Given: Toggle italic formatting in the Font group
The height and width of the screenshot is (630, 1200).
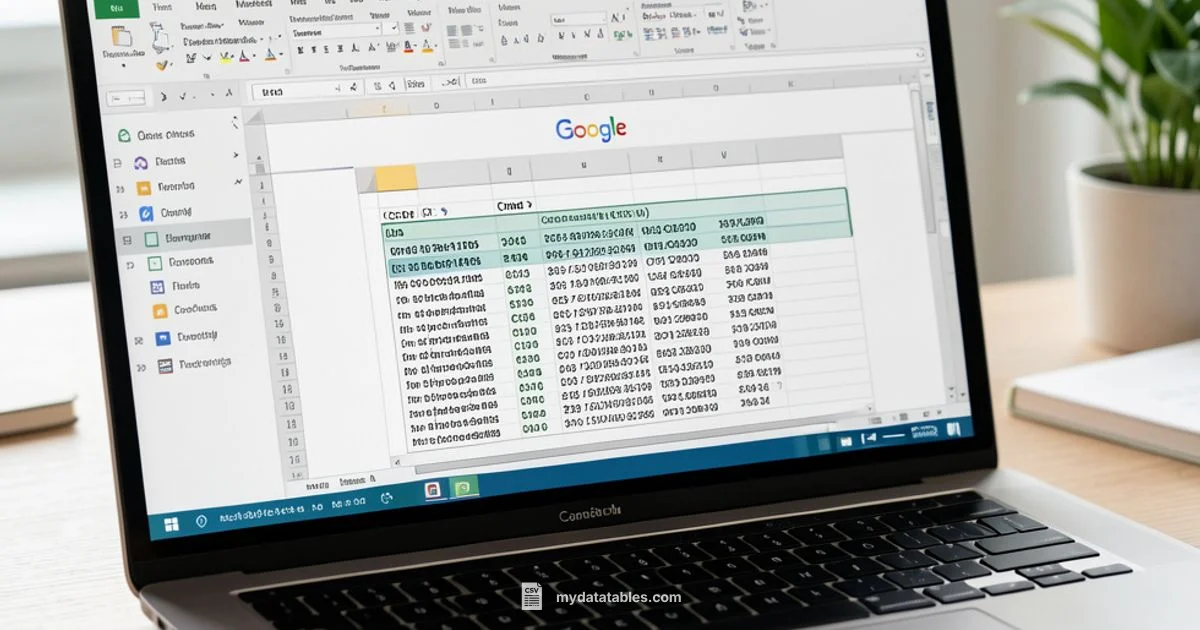Looking at the screenshot, I should coord(314,48).
